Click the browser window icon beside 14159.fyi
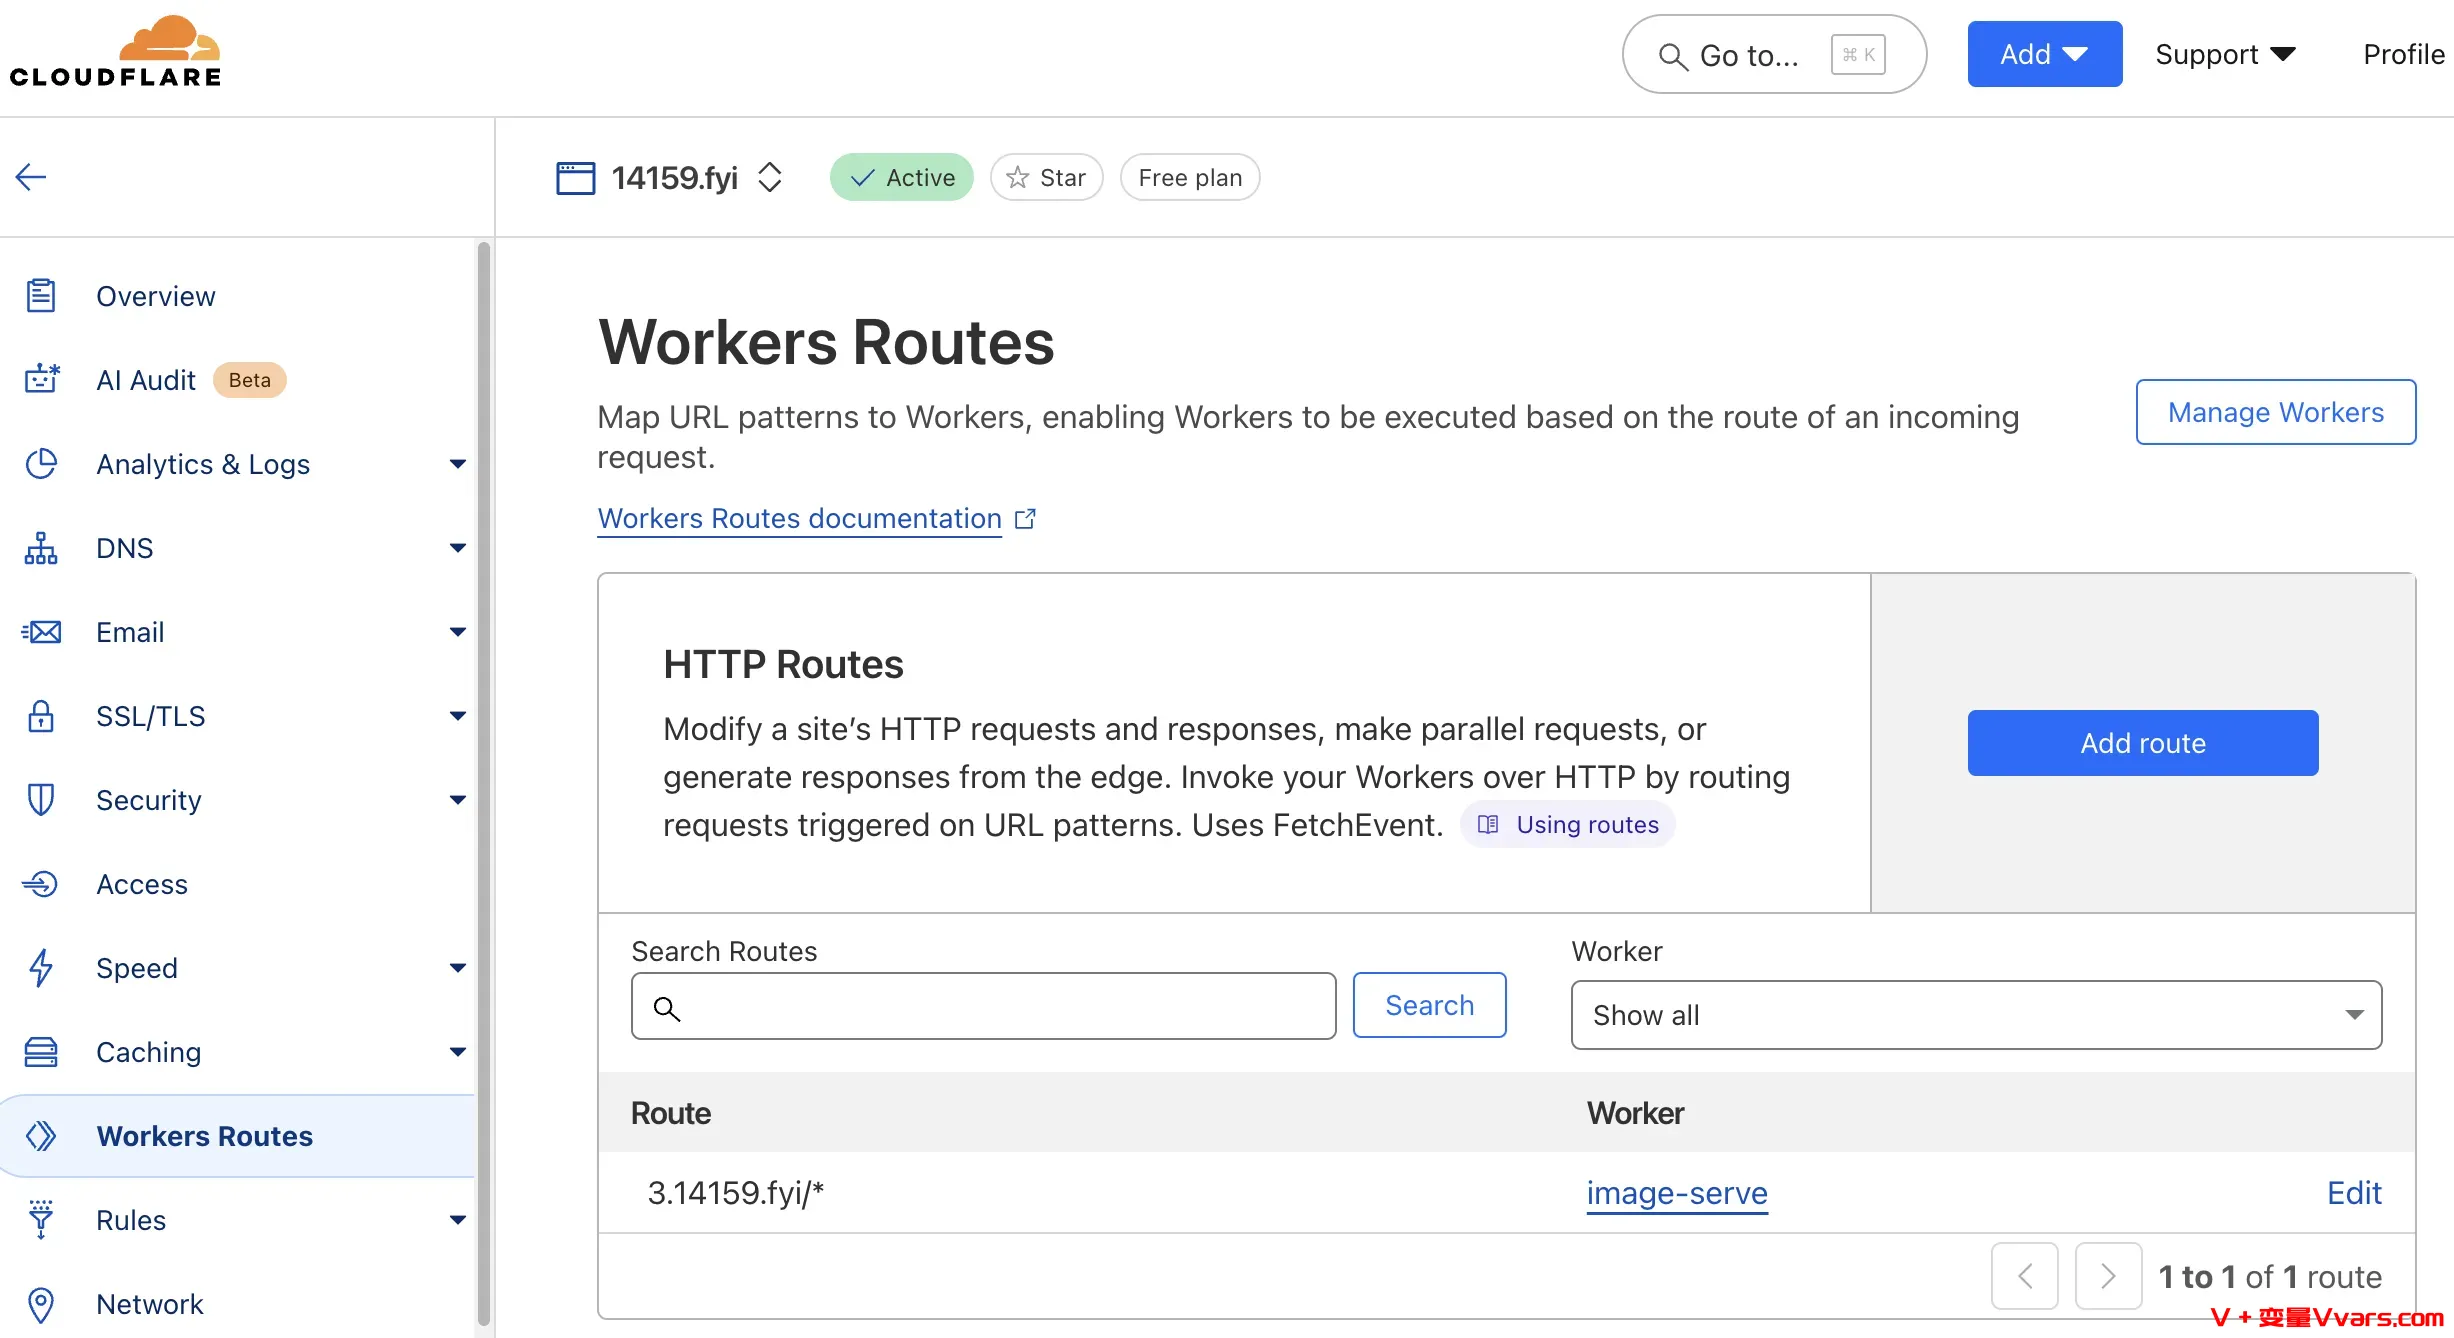The width and height of the screenshot is (2454, 1338). pos(576,178)
